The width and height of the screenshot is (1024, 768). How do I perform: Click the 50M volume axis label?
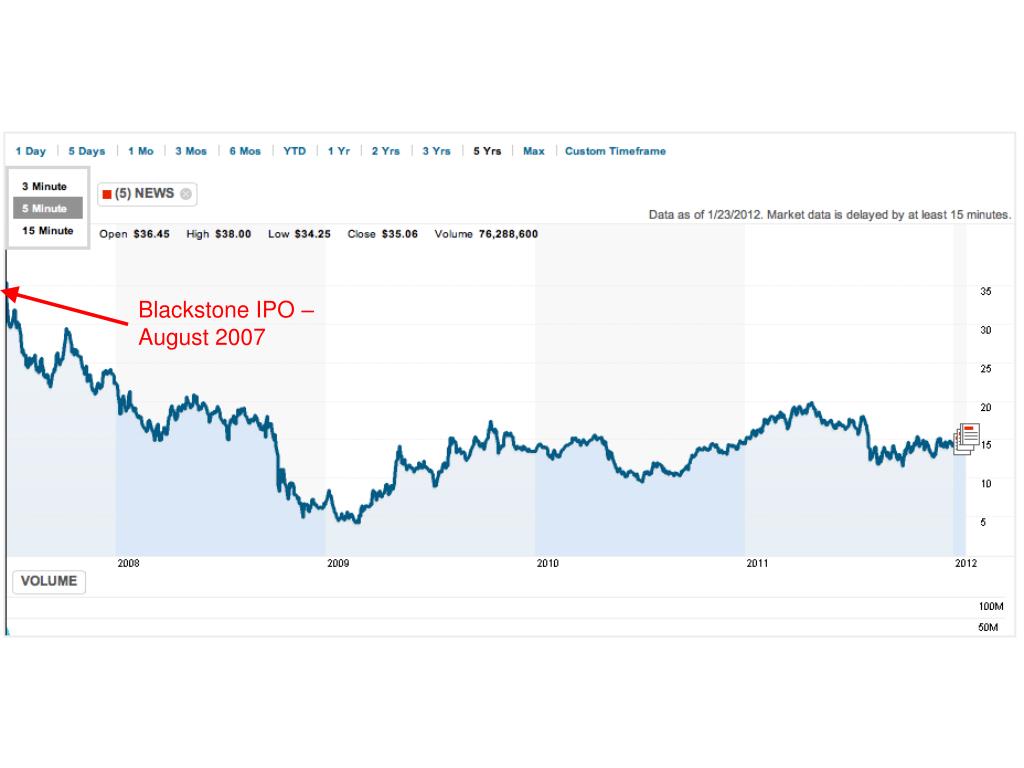point(988,627)
